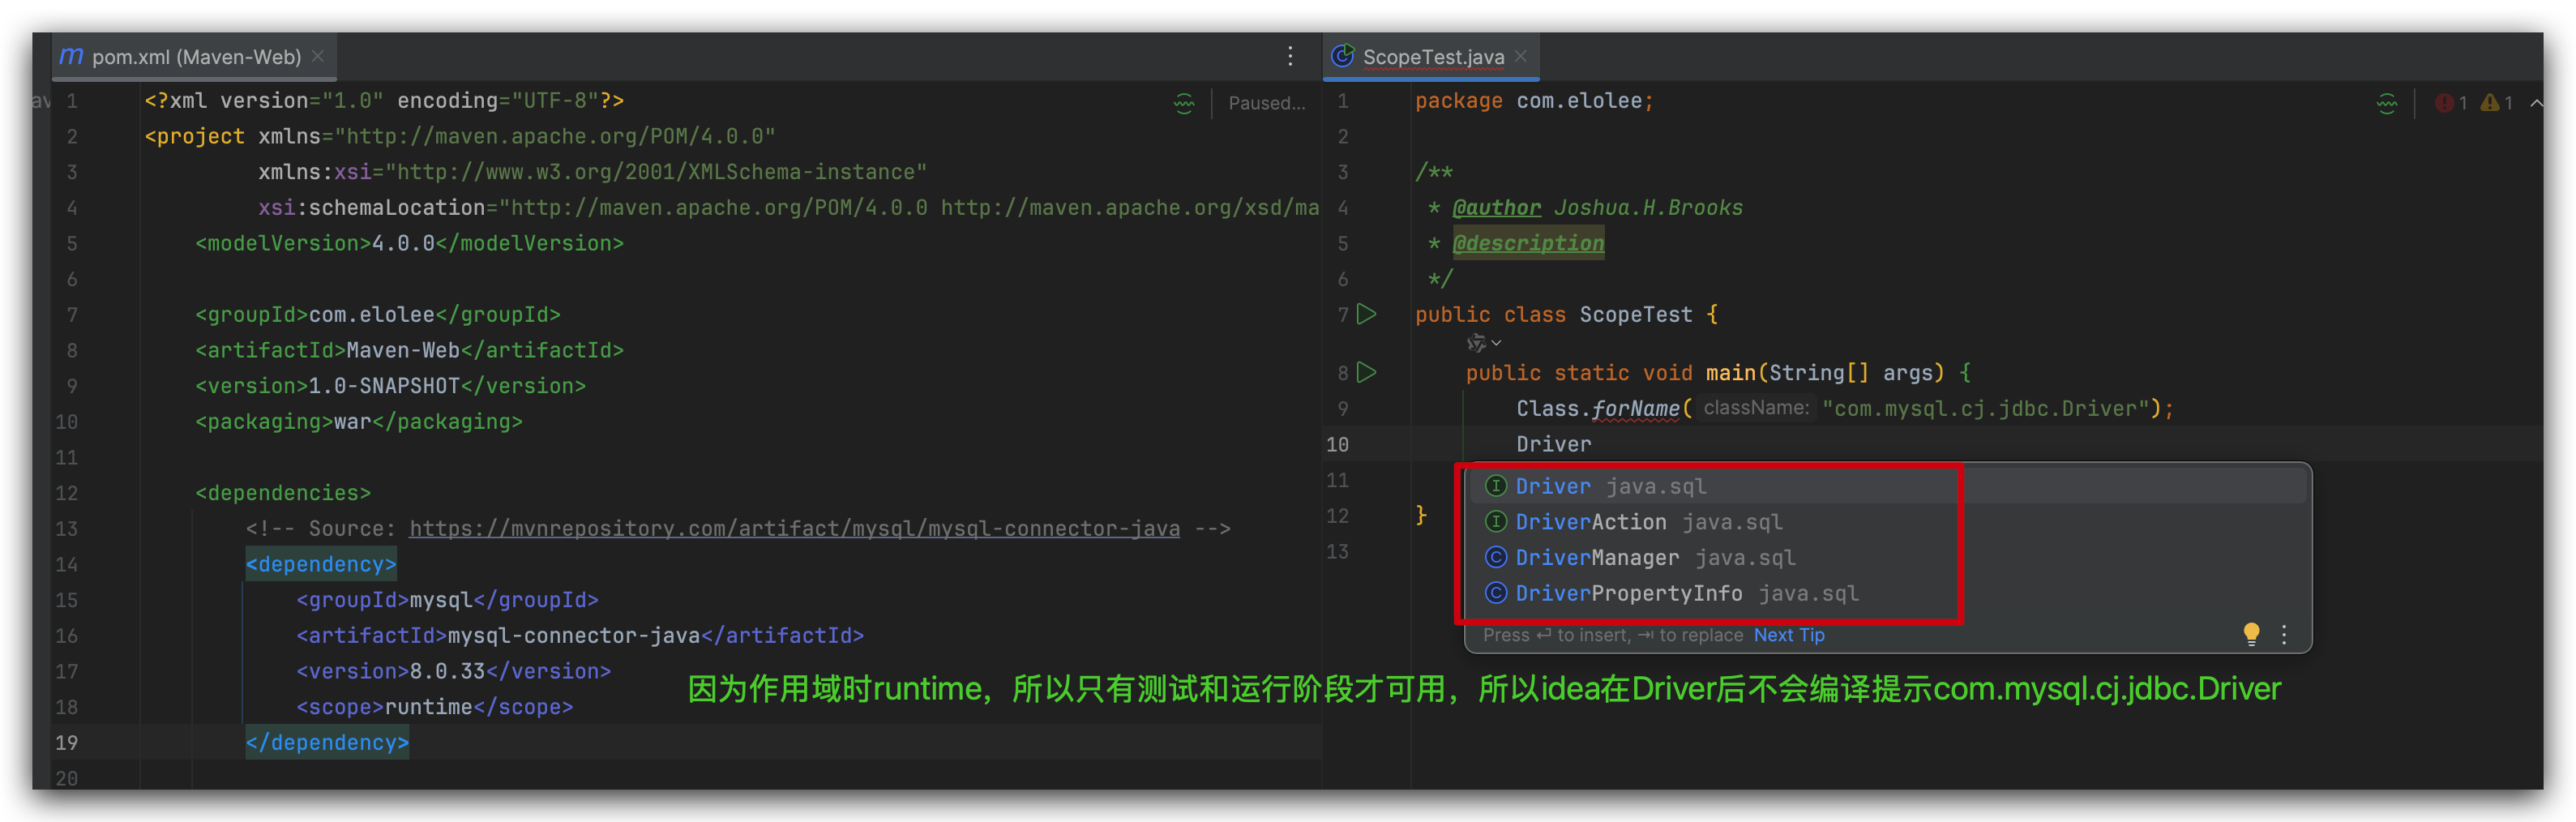Switch to the pom.xml (Maven-Web) tab
2576x822 pixels.
click(195, 57)
